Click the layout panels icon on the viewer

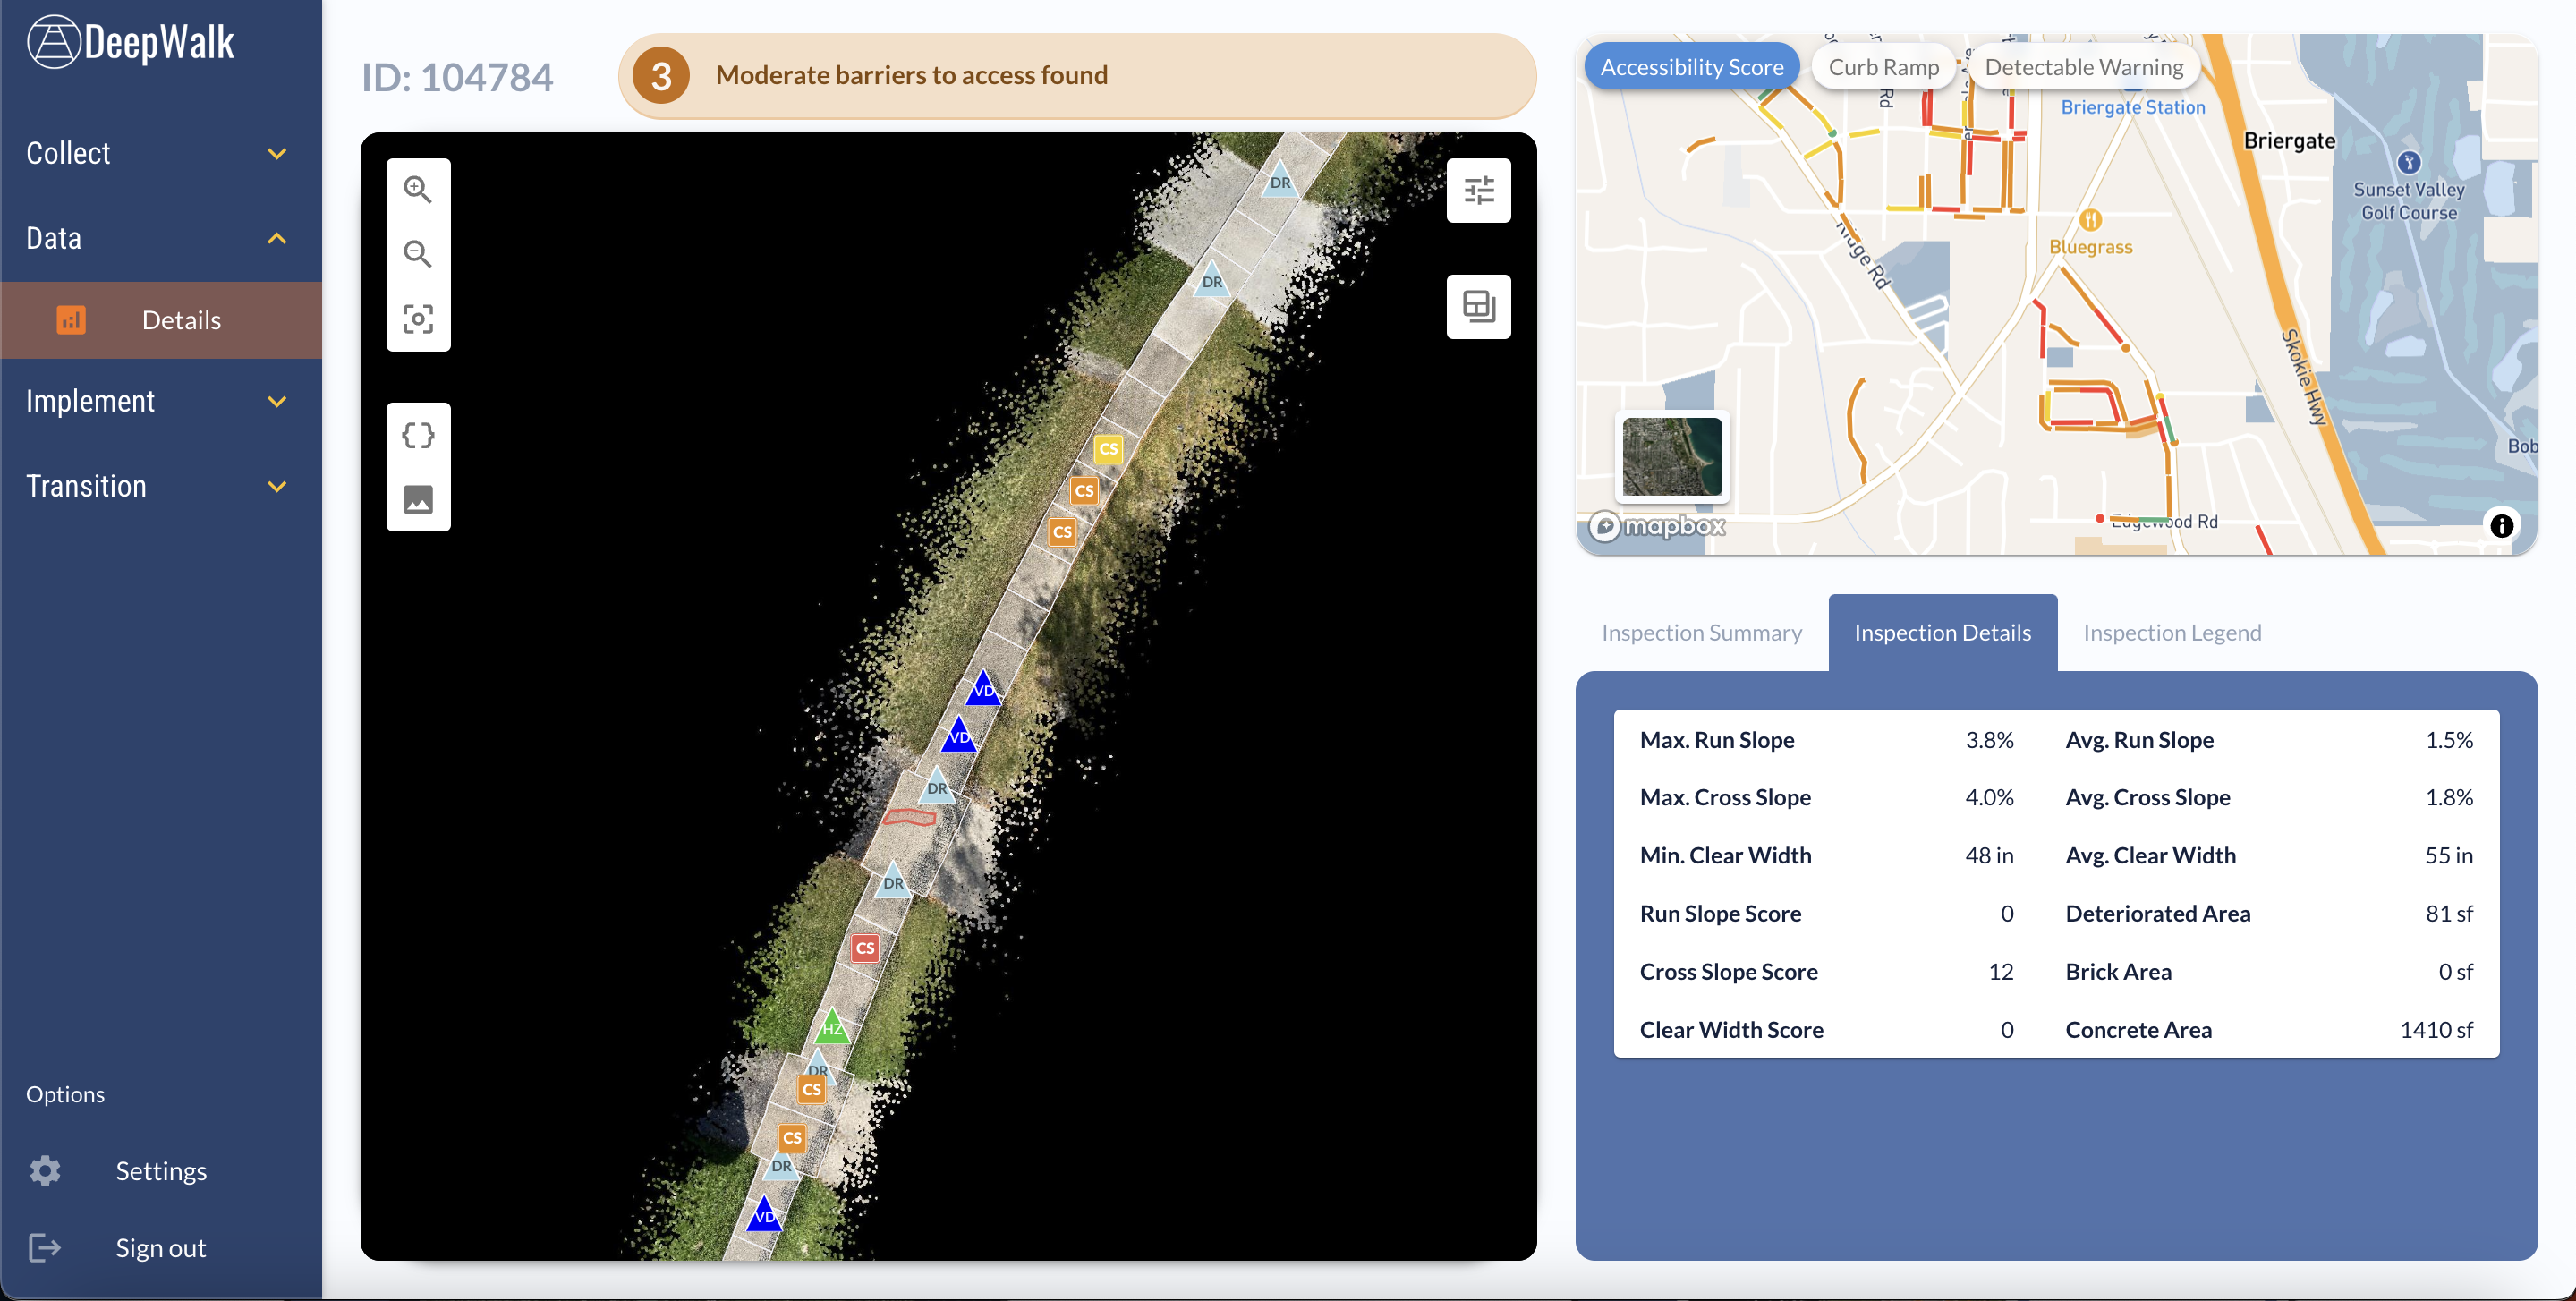(x=1478, y=307)
